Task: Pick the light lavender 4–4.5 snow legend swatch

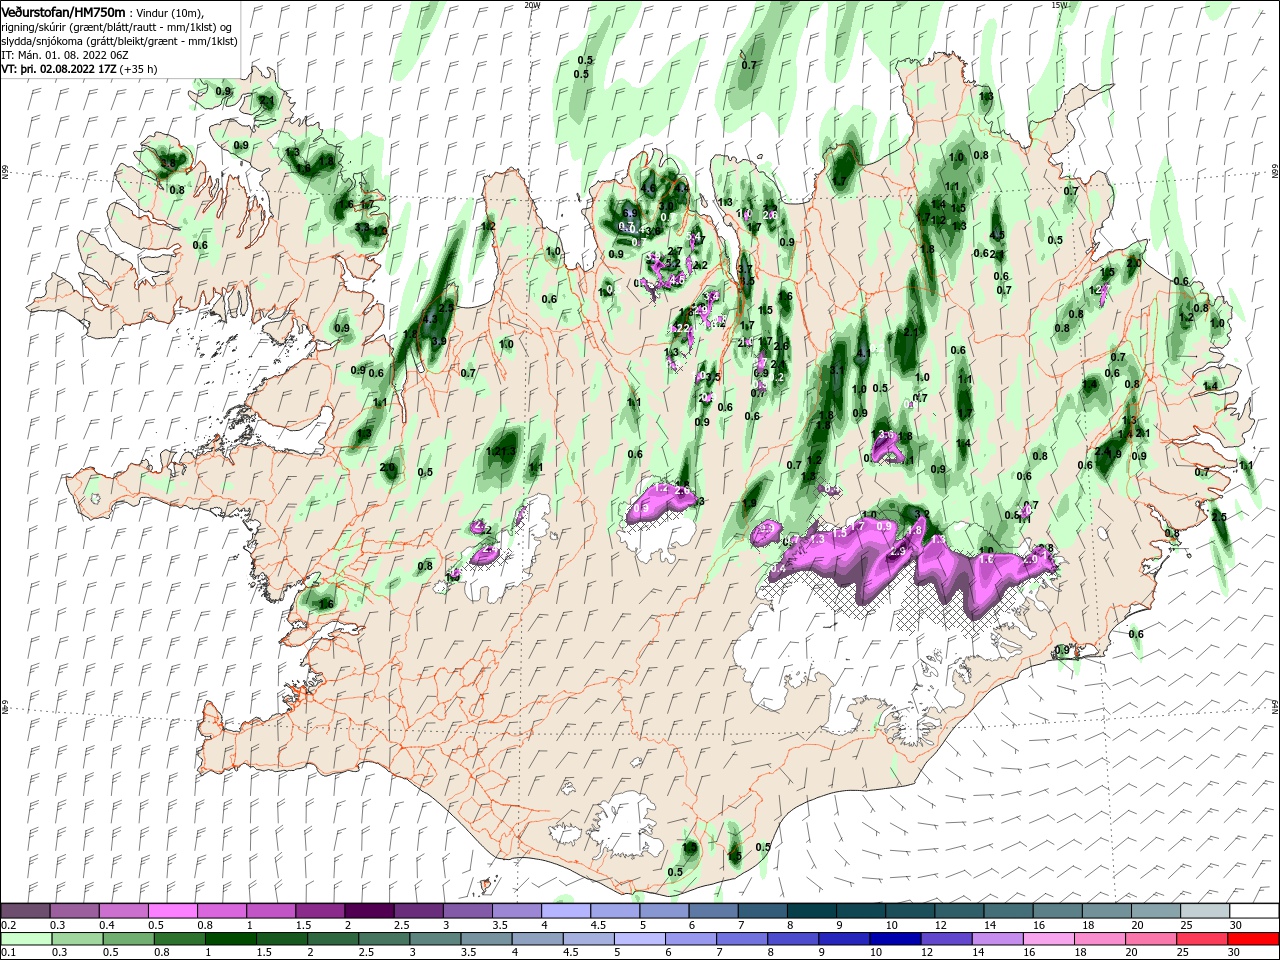Action: [x=566, y=911]
